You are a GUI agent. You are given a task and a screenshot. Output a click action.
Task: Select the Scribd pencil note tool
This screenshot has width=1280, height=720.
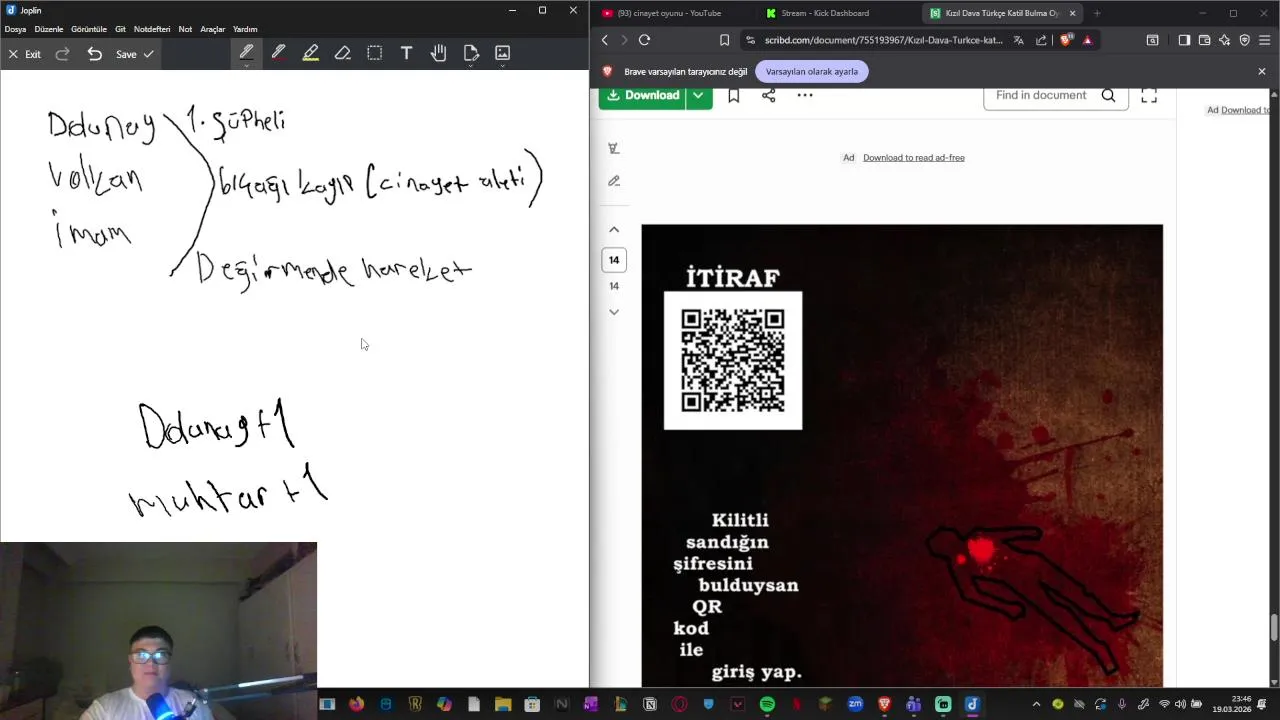614,181
